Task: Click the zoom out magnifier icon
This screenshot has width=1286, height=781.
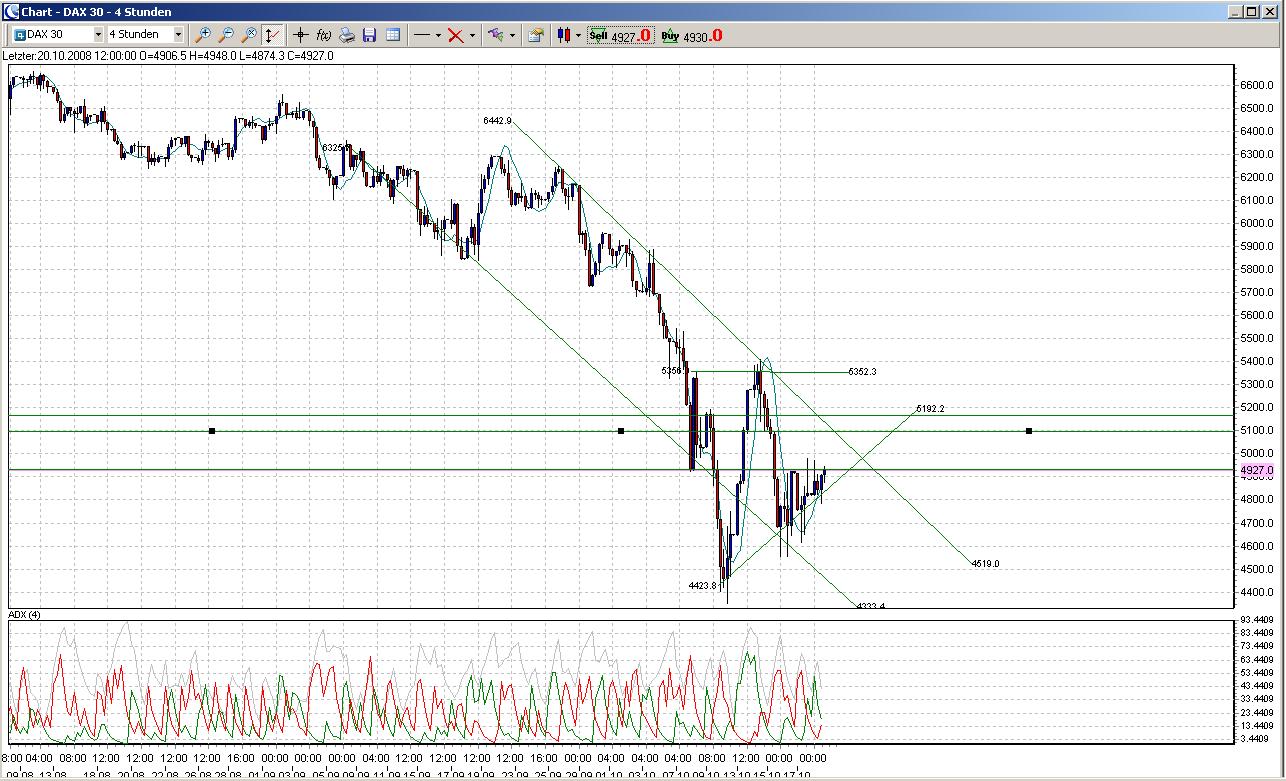Action: tap(227, 35)
